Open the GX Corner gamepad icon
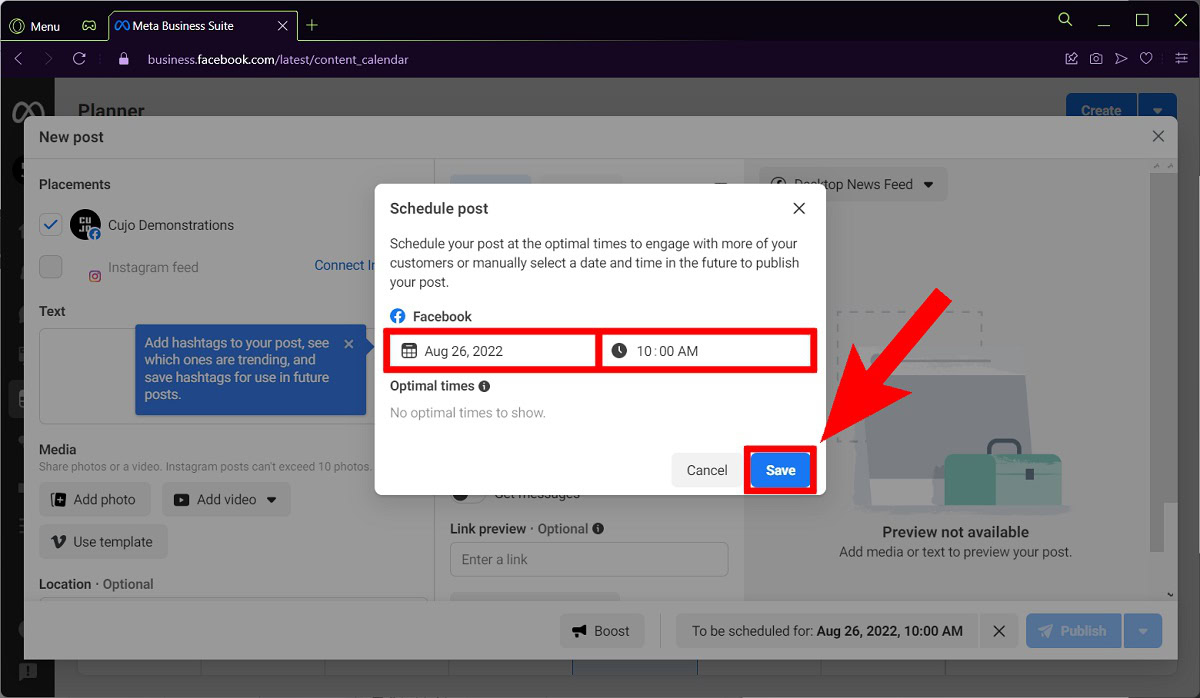This screenshot has width=1200, height=698. tap(89, 26)
